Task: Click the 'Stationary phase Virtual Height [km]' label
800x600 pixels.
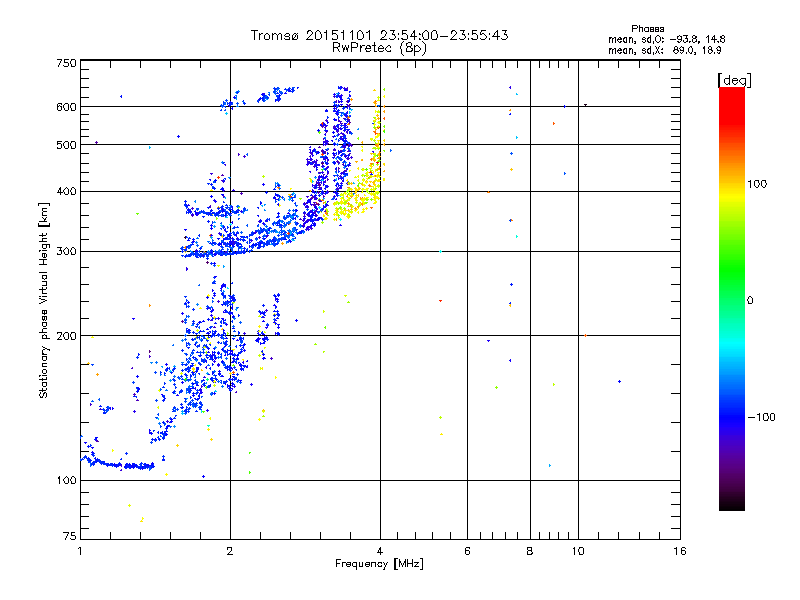Action: pos(44,300)
